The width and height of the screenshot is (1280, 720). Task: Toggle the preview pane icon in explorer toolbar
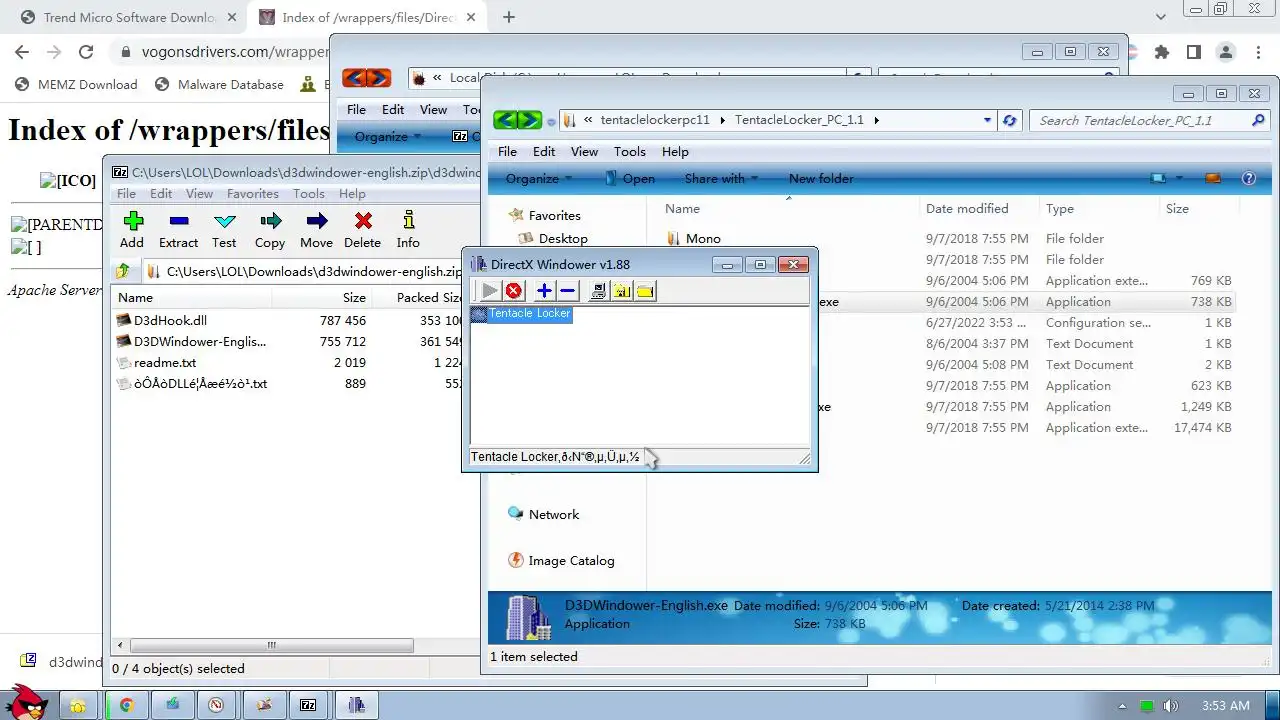[1213, 179]
